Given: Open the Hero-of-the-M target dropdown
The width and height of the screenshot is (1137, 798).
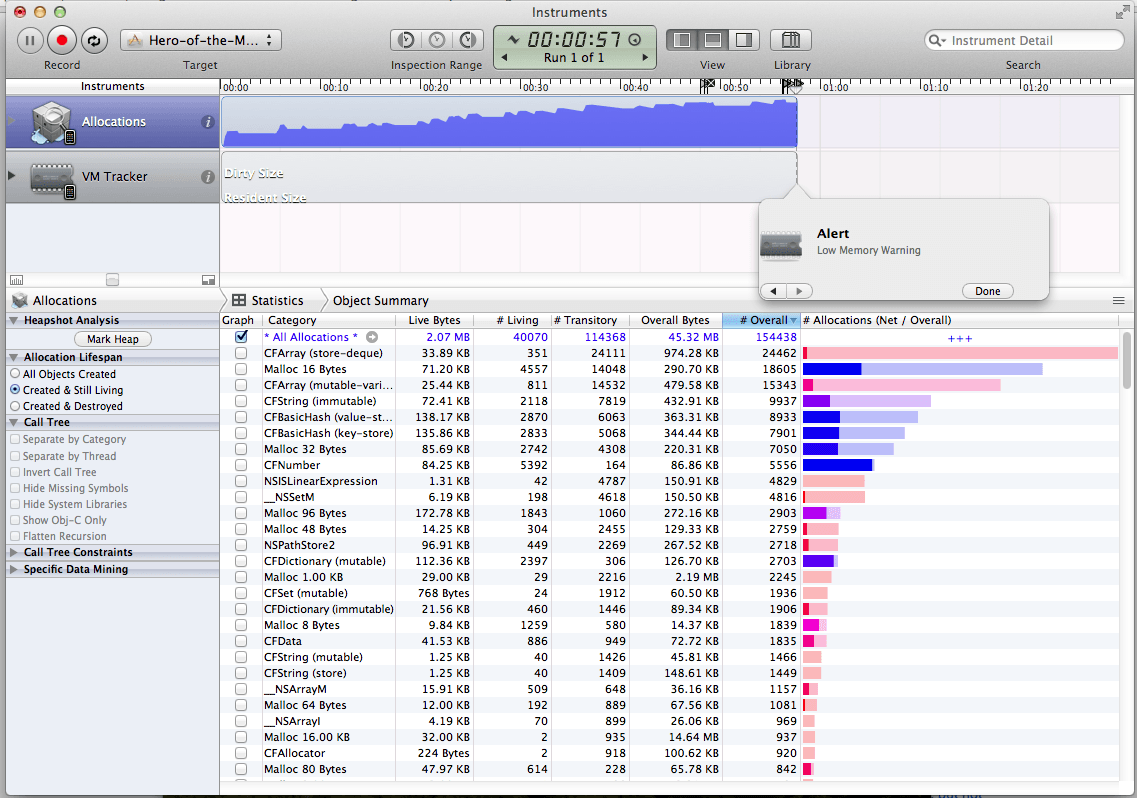Looking at the screenshot, I should click(x=201, y=41).
